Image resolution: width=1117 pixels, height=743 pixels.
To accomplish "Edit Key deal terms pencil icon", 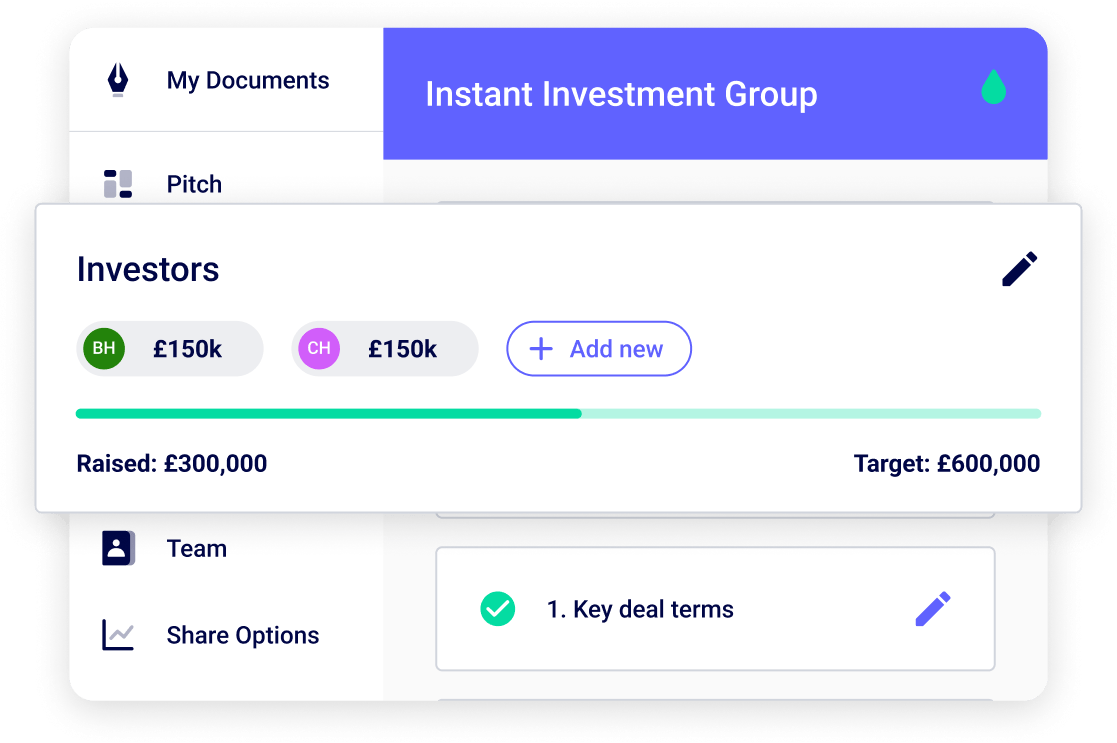I will pyautogui.click(x=932, y=608).
